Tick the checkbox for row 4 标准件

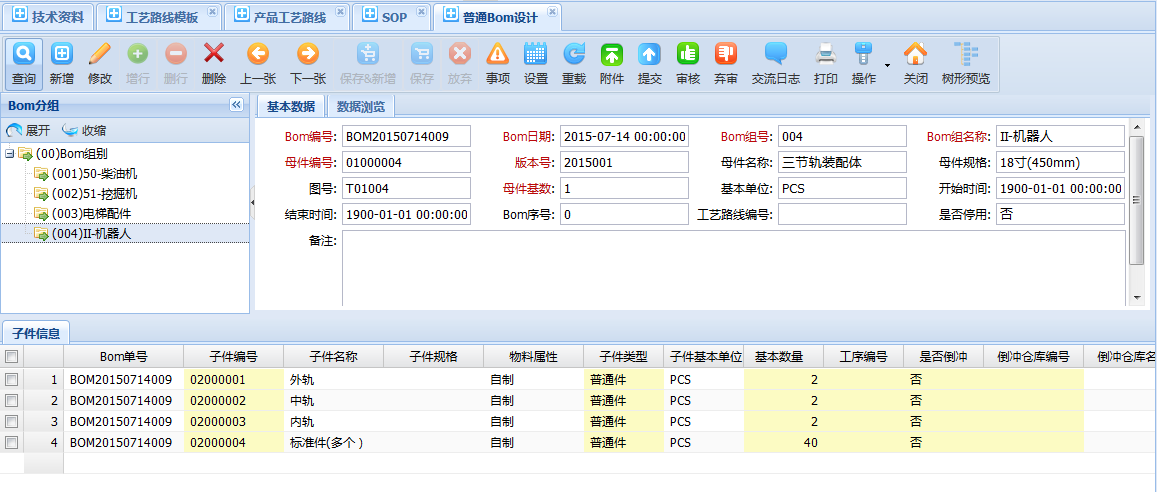[x=11, y=442]
